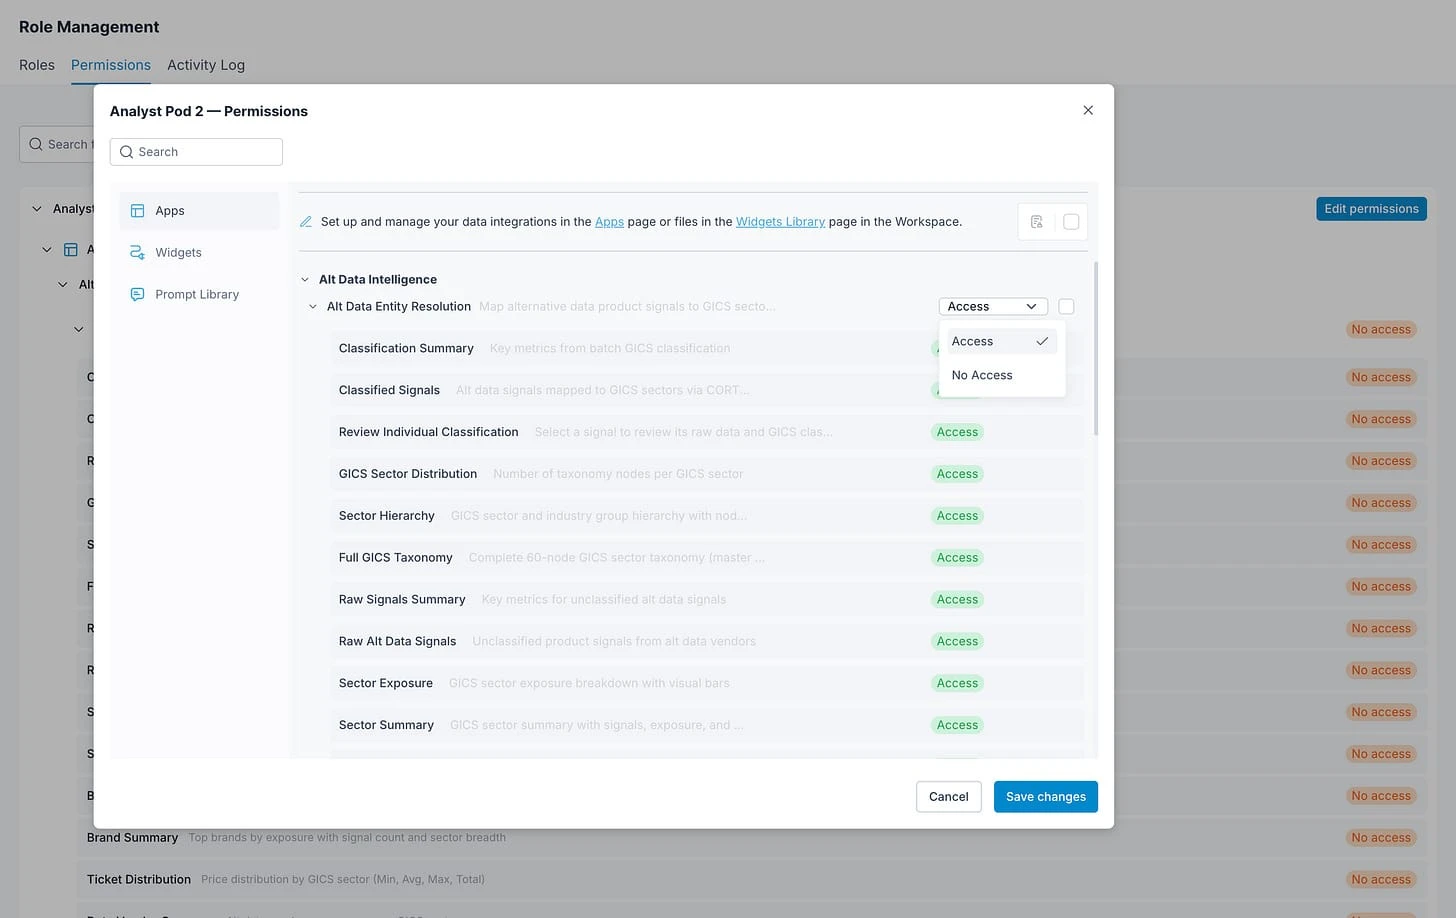This screenshot has width=1456, height=918.
Task: Tick the checkbox beside the Access dropdown
Action: pos(1066,306)
